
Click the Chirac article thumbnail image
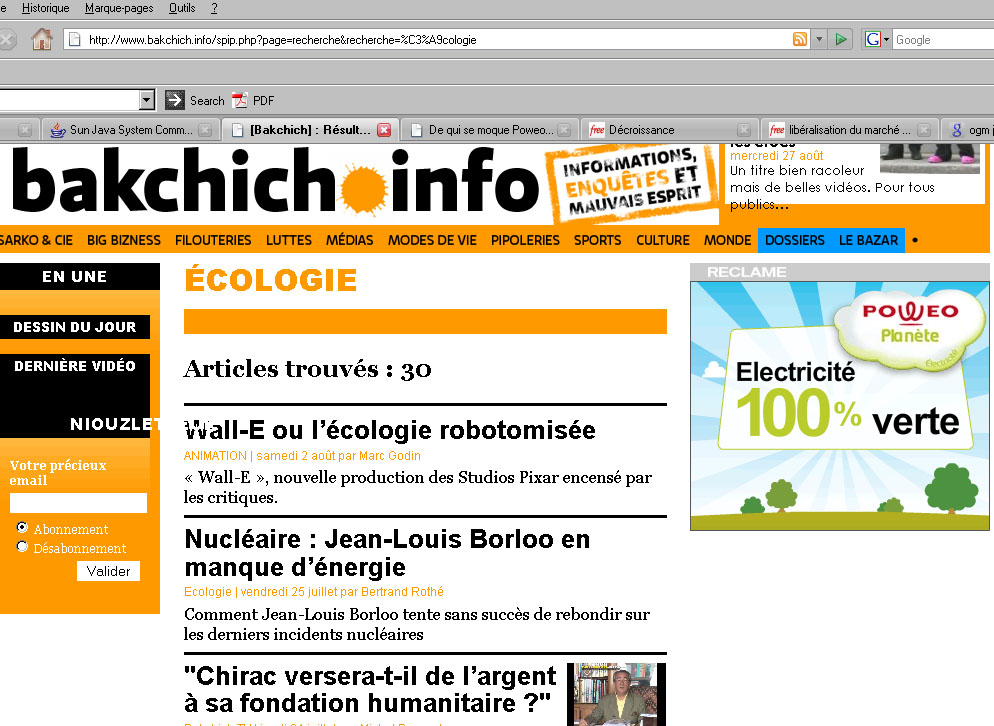[x=616, y=694]
